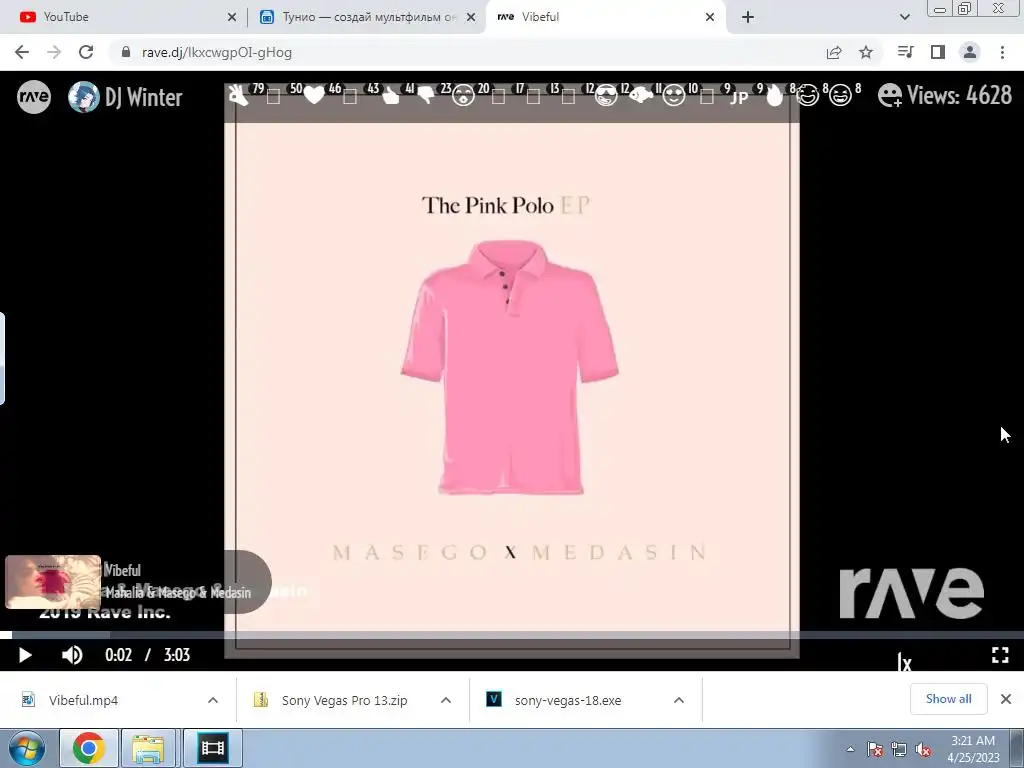The image size is (1024, 768).
Task: Click Show all downloads
Action: (x=948, y=699)
